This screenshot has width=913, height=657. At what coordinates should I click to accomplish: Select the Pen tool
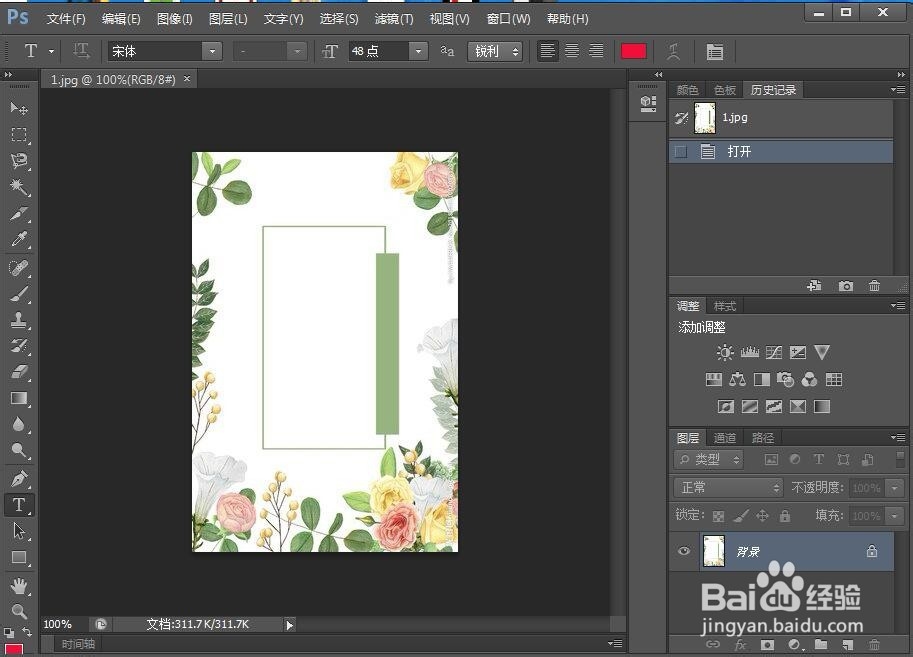coord(19,479)
